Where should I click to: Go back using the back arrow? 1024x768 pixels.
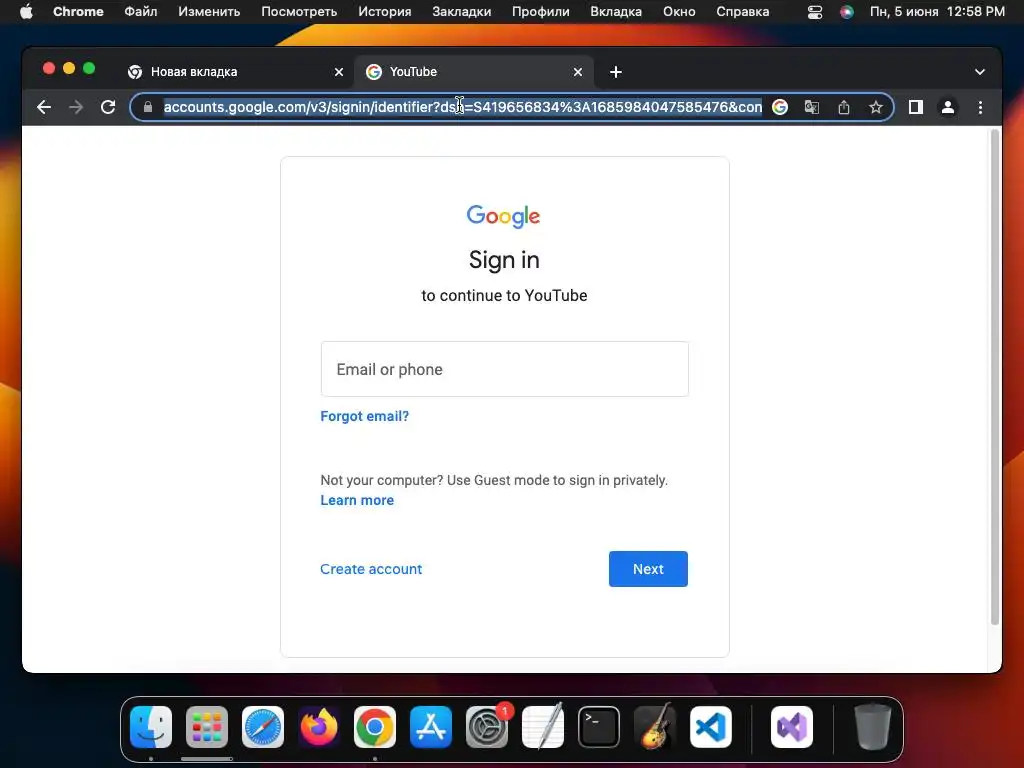[44, 107]
